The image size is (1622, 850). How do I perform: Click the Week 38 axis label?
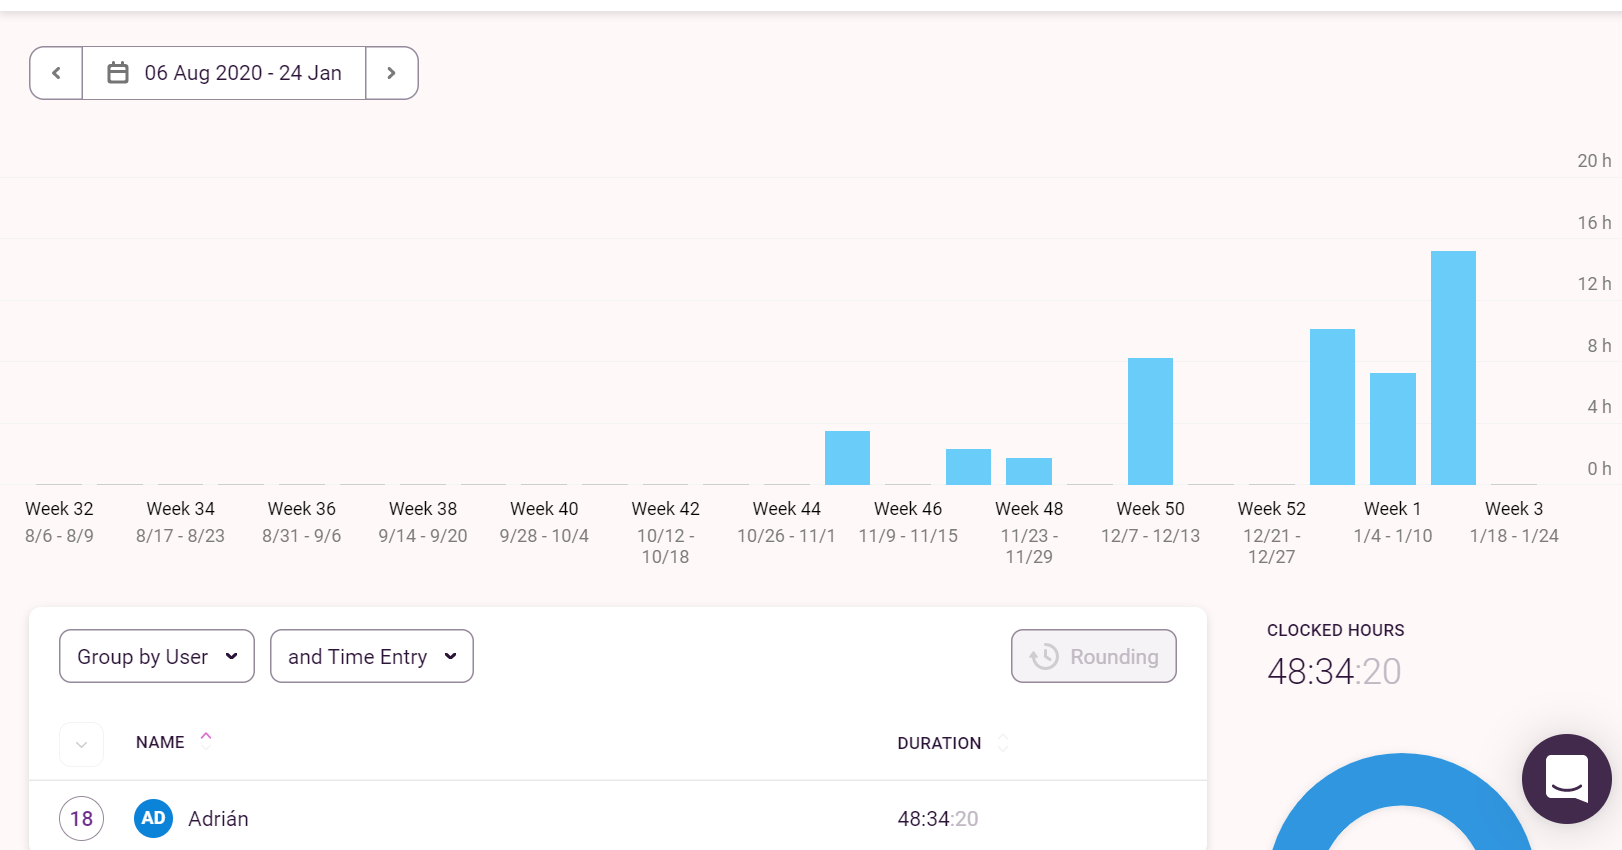(x=423, y=509)
